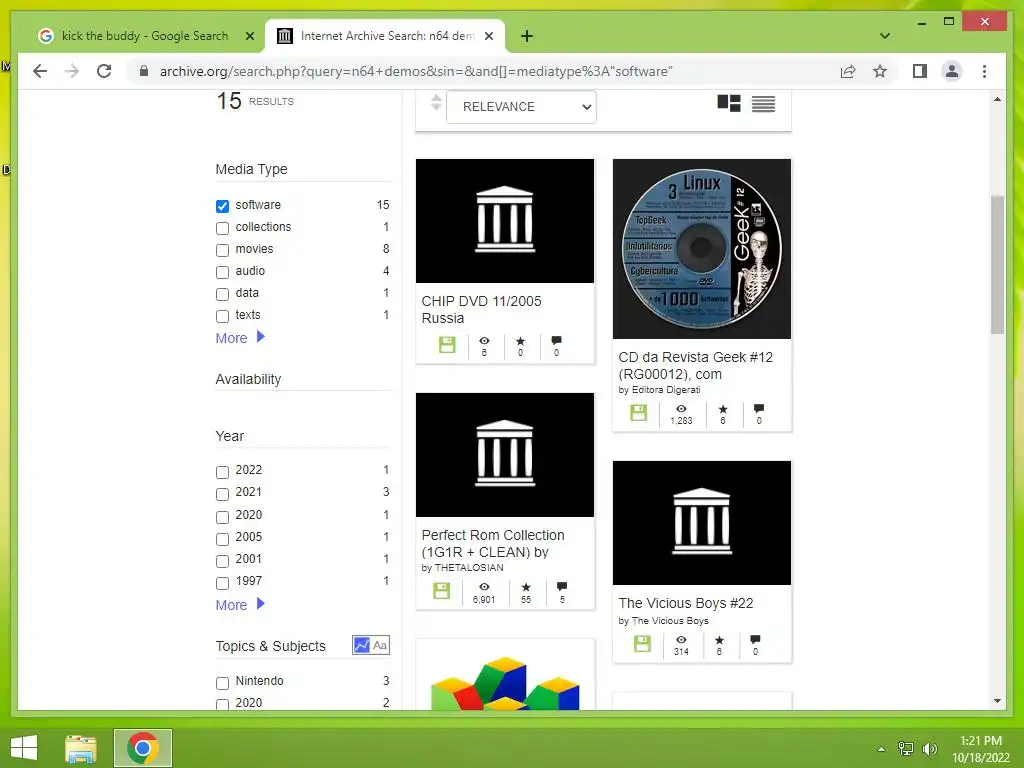Open File Explorer from the taskbar
This screenshot has width=1024, height=768.
tap(81, 748)
